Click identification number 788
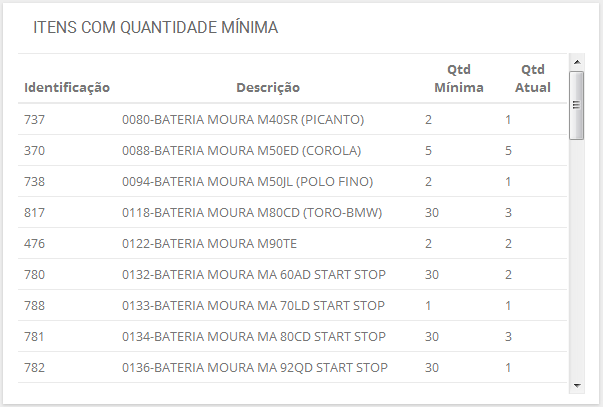Image resolution: width=603 pixels, height=407 pixels. click(x=35, y=306)
